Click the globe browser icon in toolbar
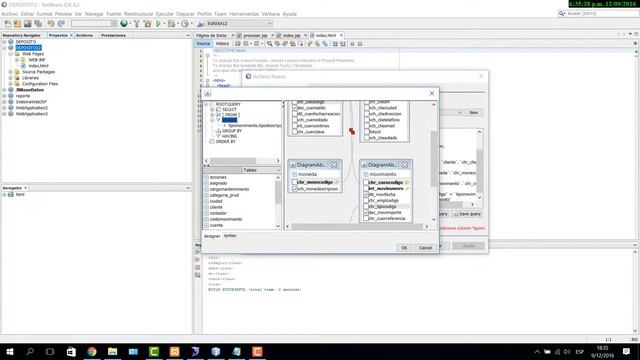Screen dimensions: 640x360 point(124,24)
